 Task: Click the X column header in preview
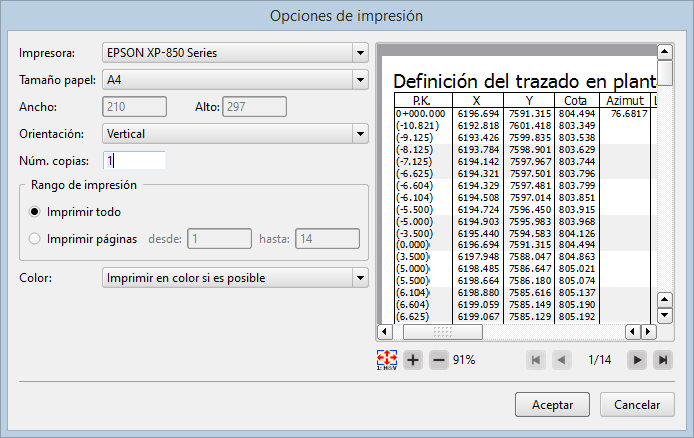tap(476, 100)
